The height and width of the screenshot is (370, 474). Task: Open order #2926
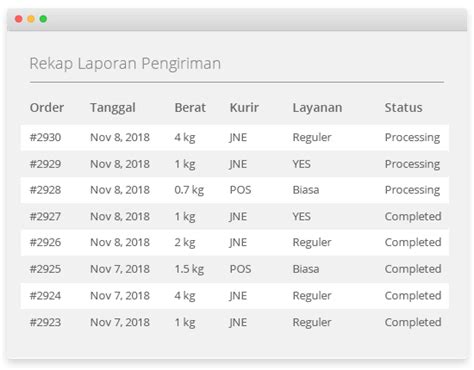click(45, 242)
